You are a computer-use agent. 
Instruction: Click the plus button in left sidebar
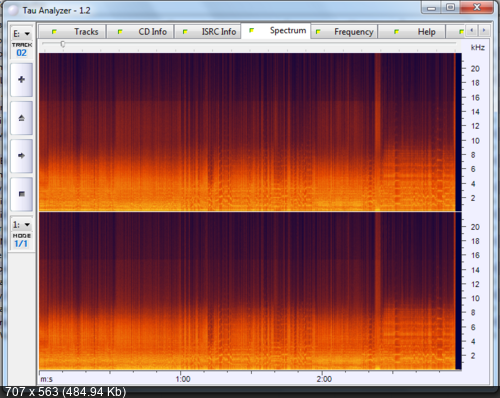pyautogui.click(x=22, y=80)
